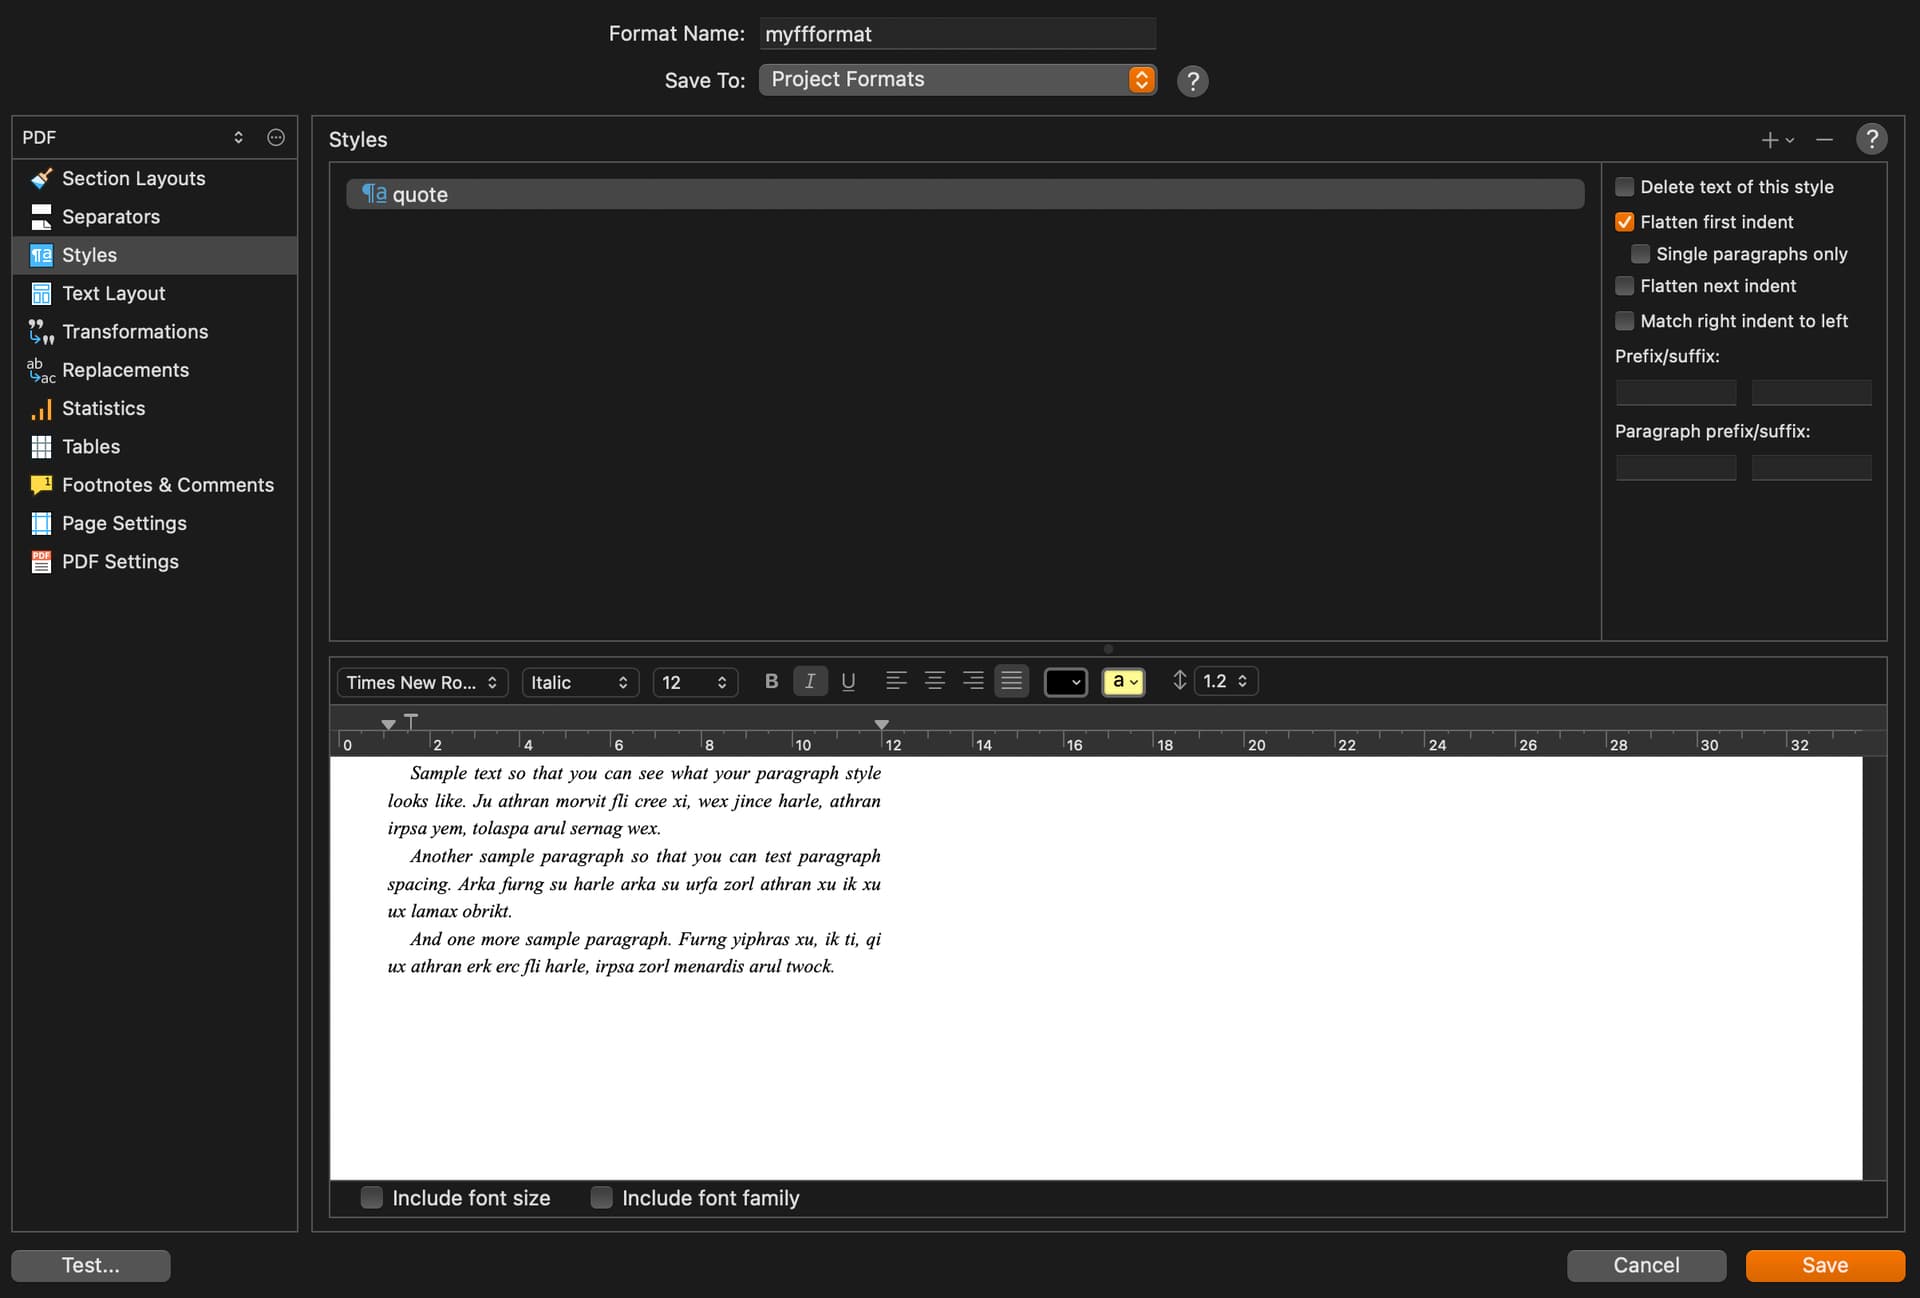Viewport: 1920px width, 1298px height.
Task: Click the Bold formatting icon
Action: point(771,682)
